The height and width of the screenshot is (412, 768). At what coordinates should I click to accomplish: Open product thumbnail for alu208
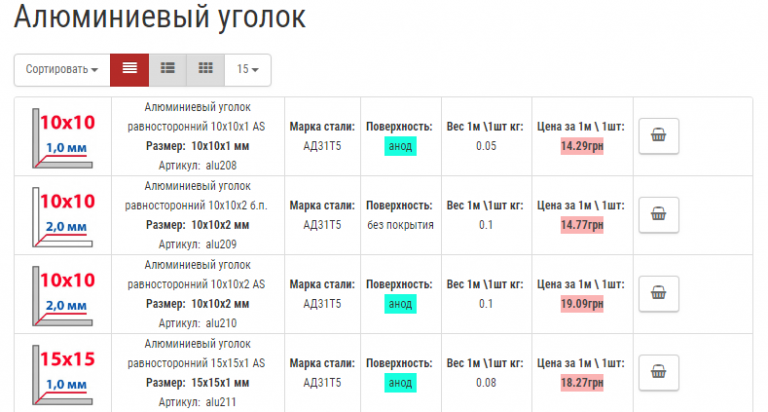64,136
